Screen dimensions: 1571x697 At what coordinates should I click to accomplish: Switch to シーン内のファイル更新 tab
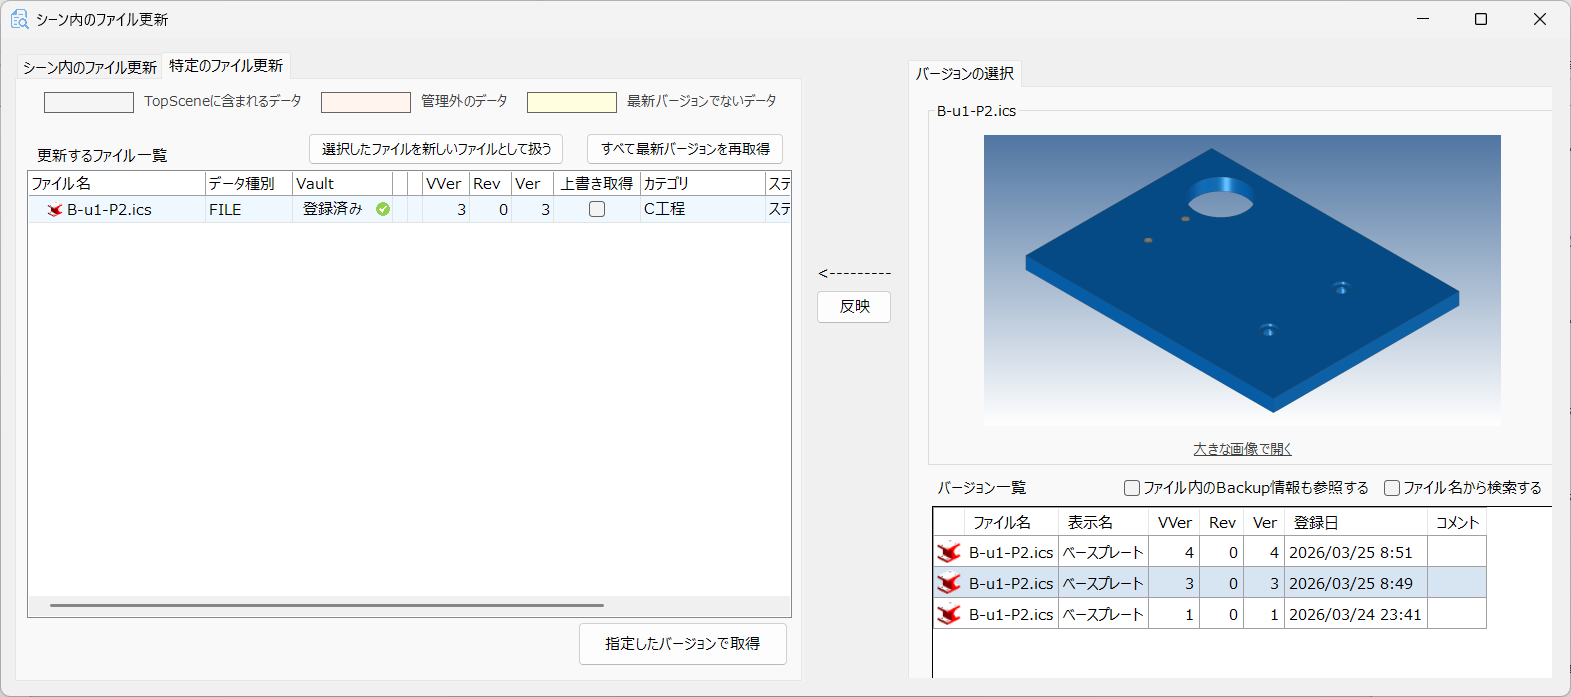pos(90,67)
